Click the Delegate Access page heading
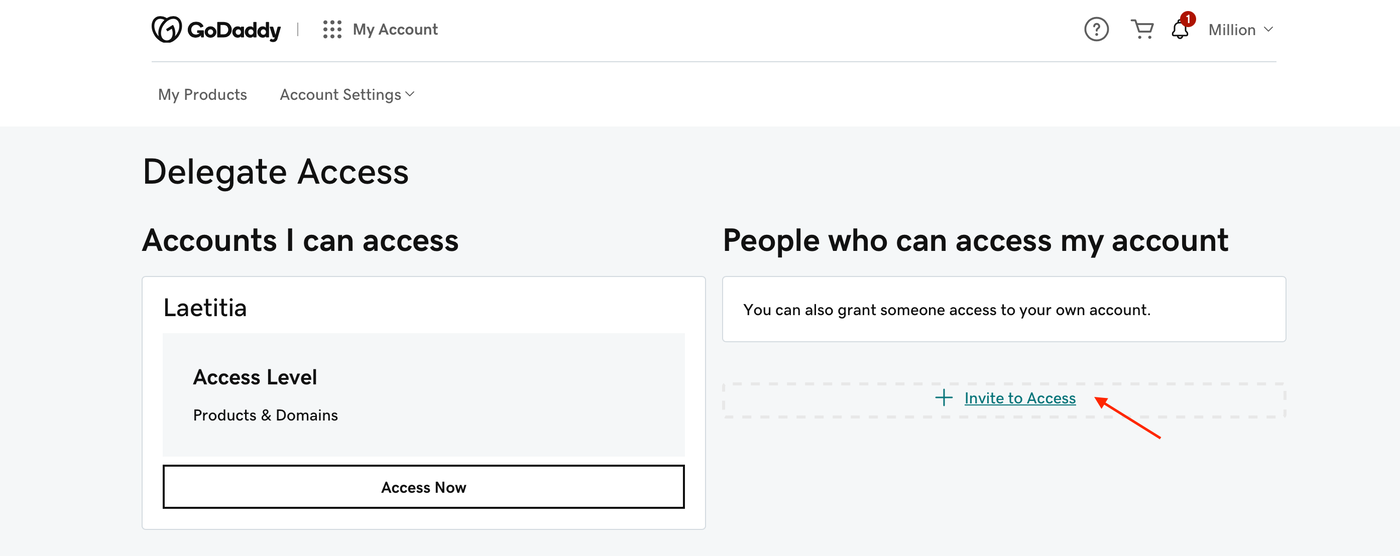 tap(275, 172)
